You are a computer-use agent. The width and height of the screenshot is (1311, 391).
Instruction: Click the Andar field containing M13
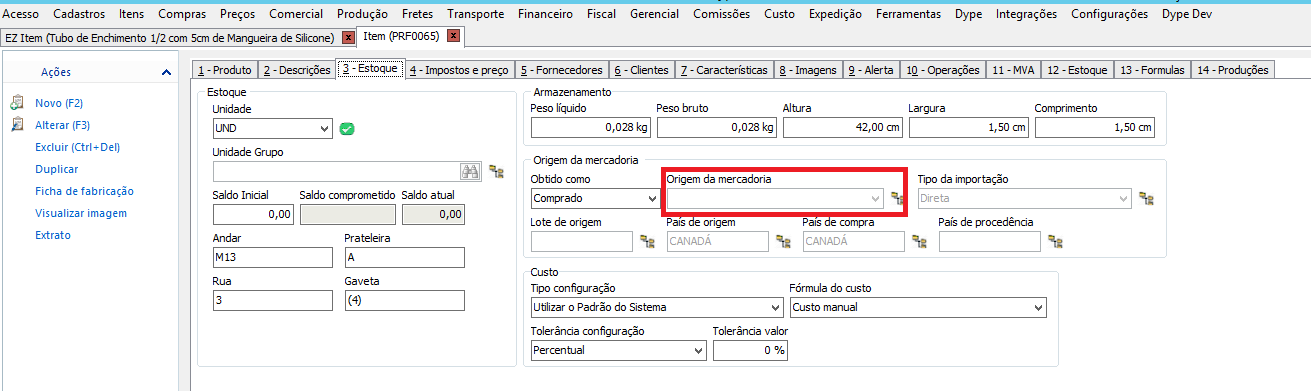tap(272, 258)
